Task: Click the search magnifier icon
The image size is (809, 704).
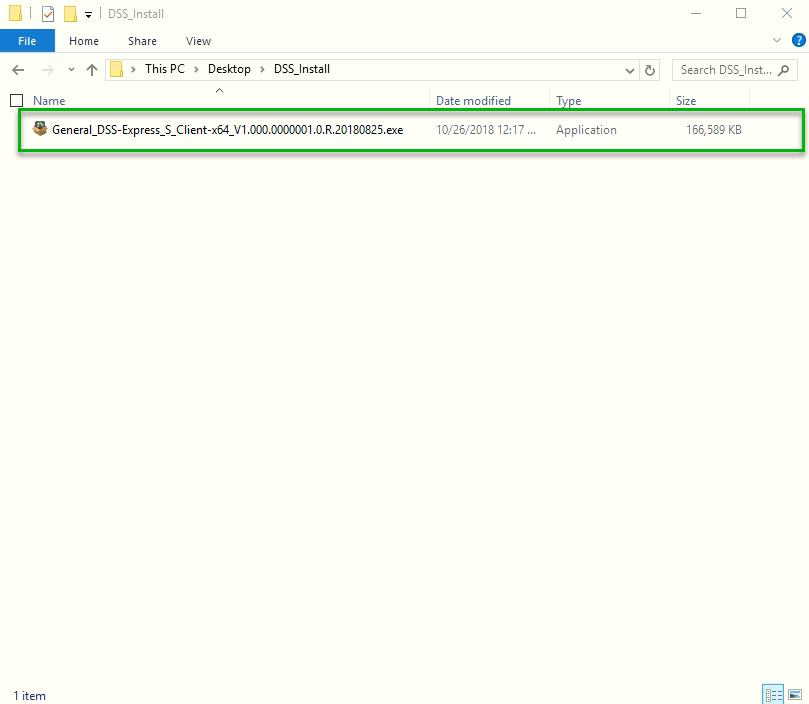Action: [784, 70]
